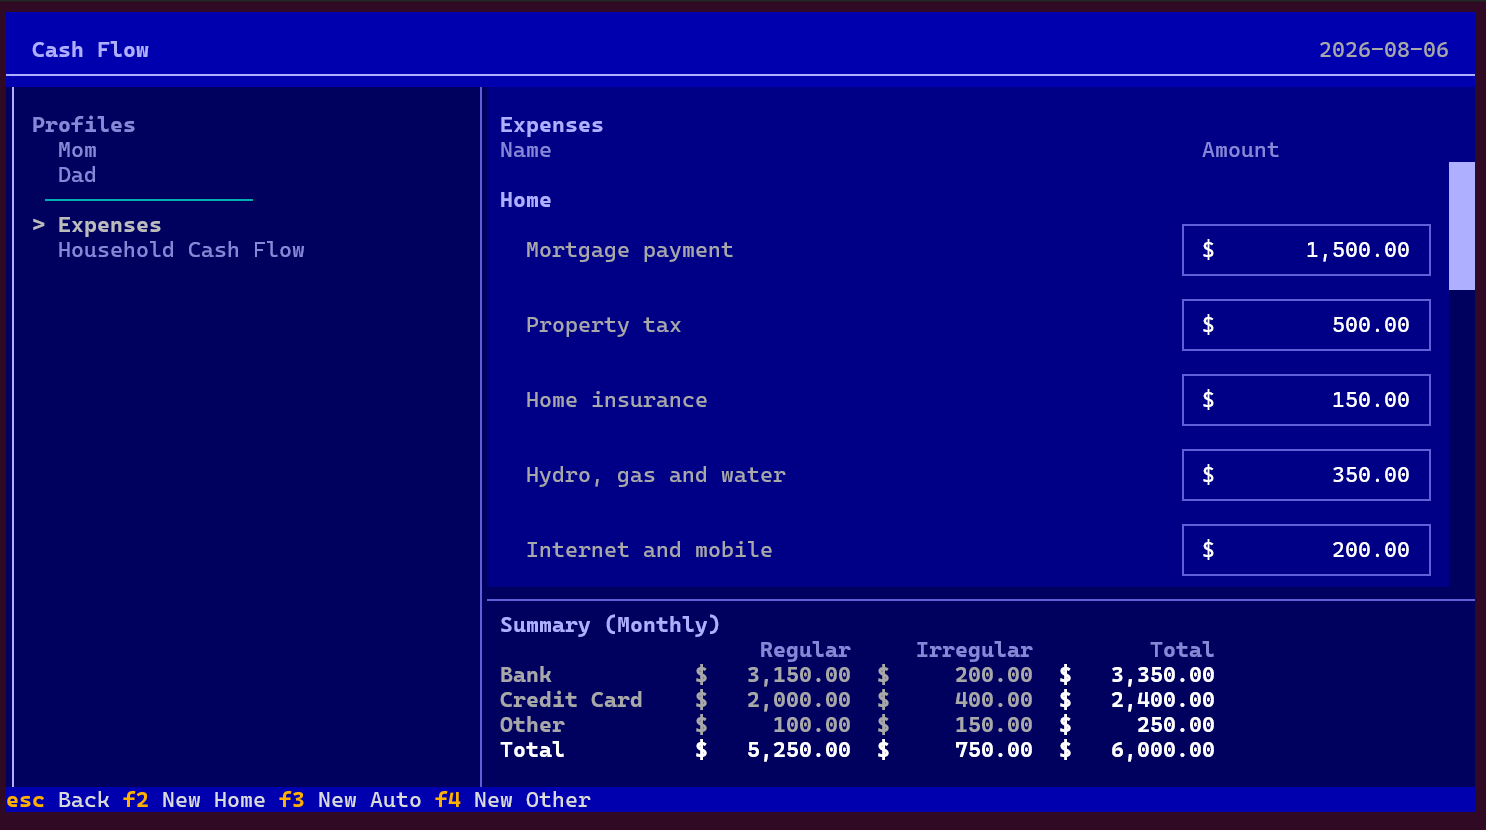
Task: Click the Credit Card total 2,400.00
Action: coord(1162,700)
